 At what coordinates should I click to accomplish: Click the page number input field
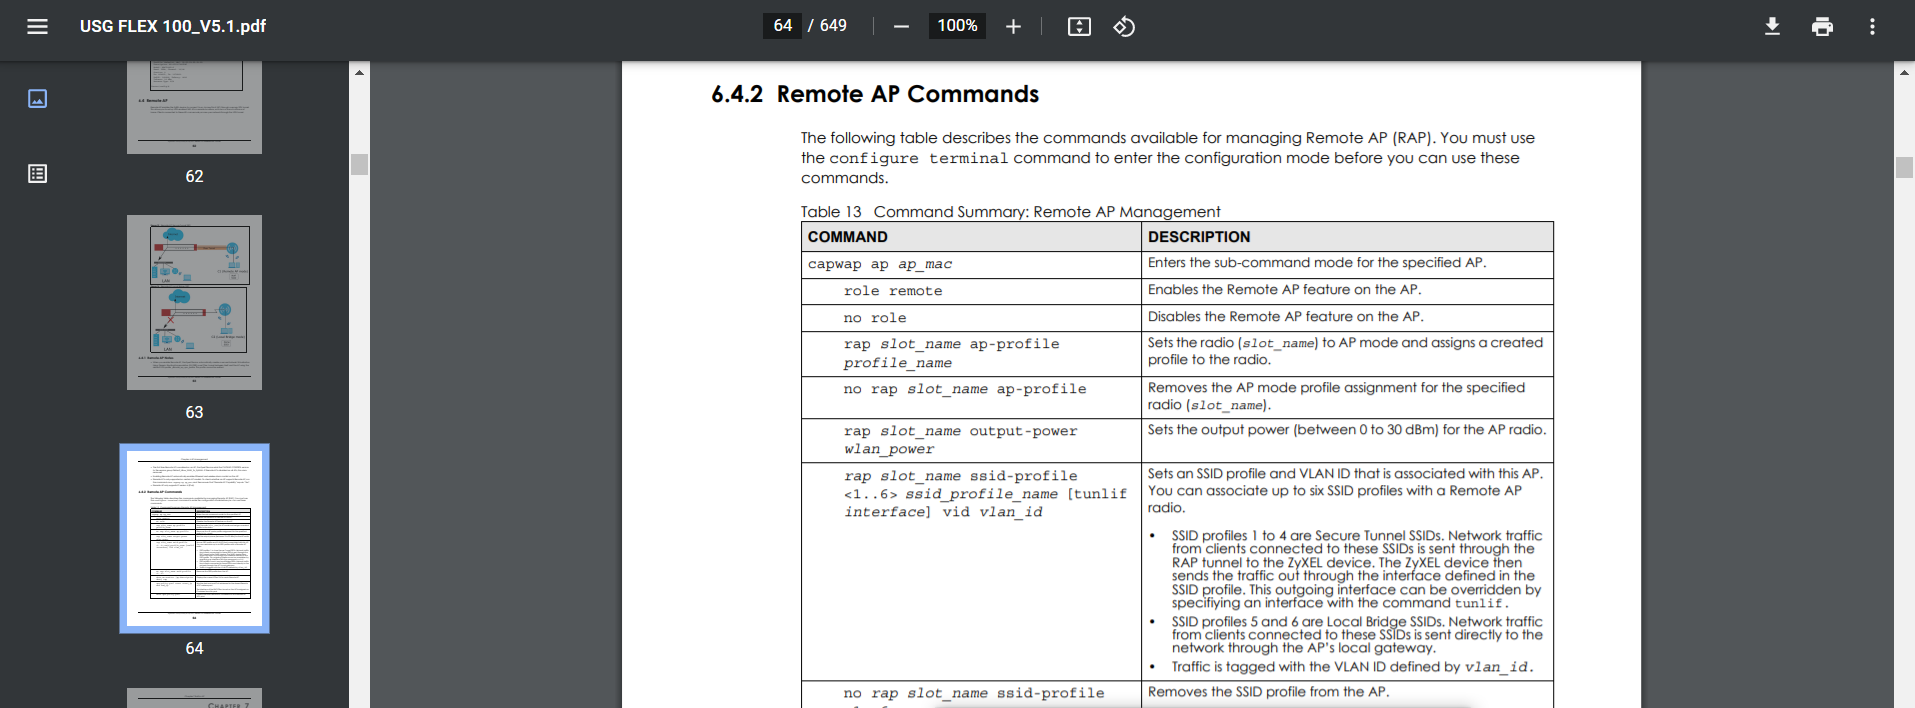[782, 26]
